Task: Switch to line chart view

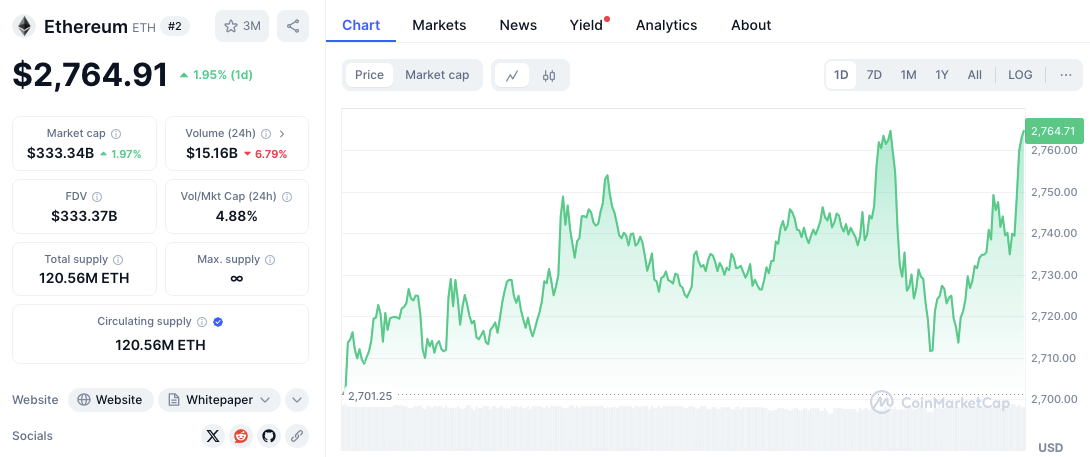Action: tap(512, 75)
